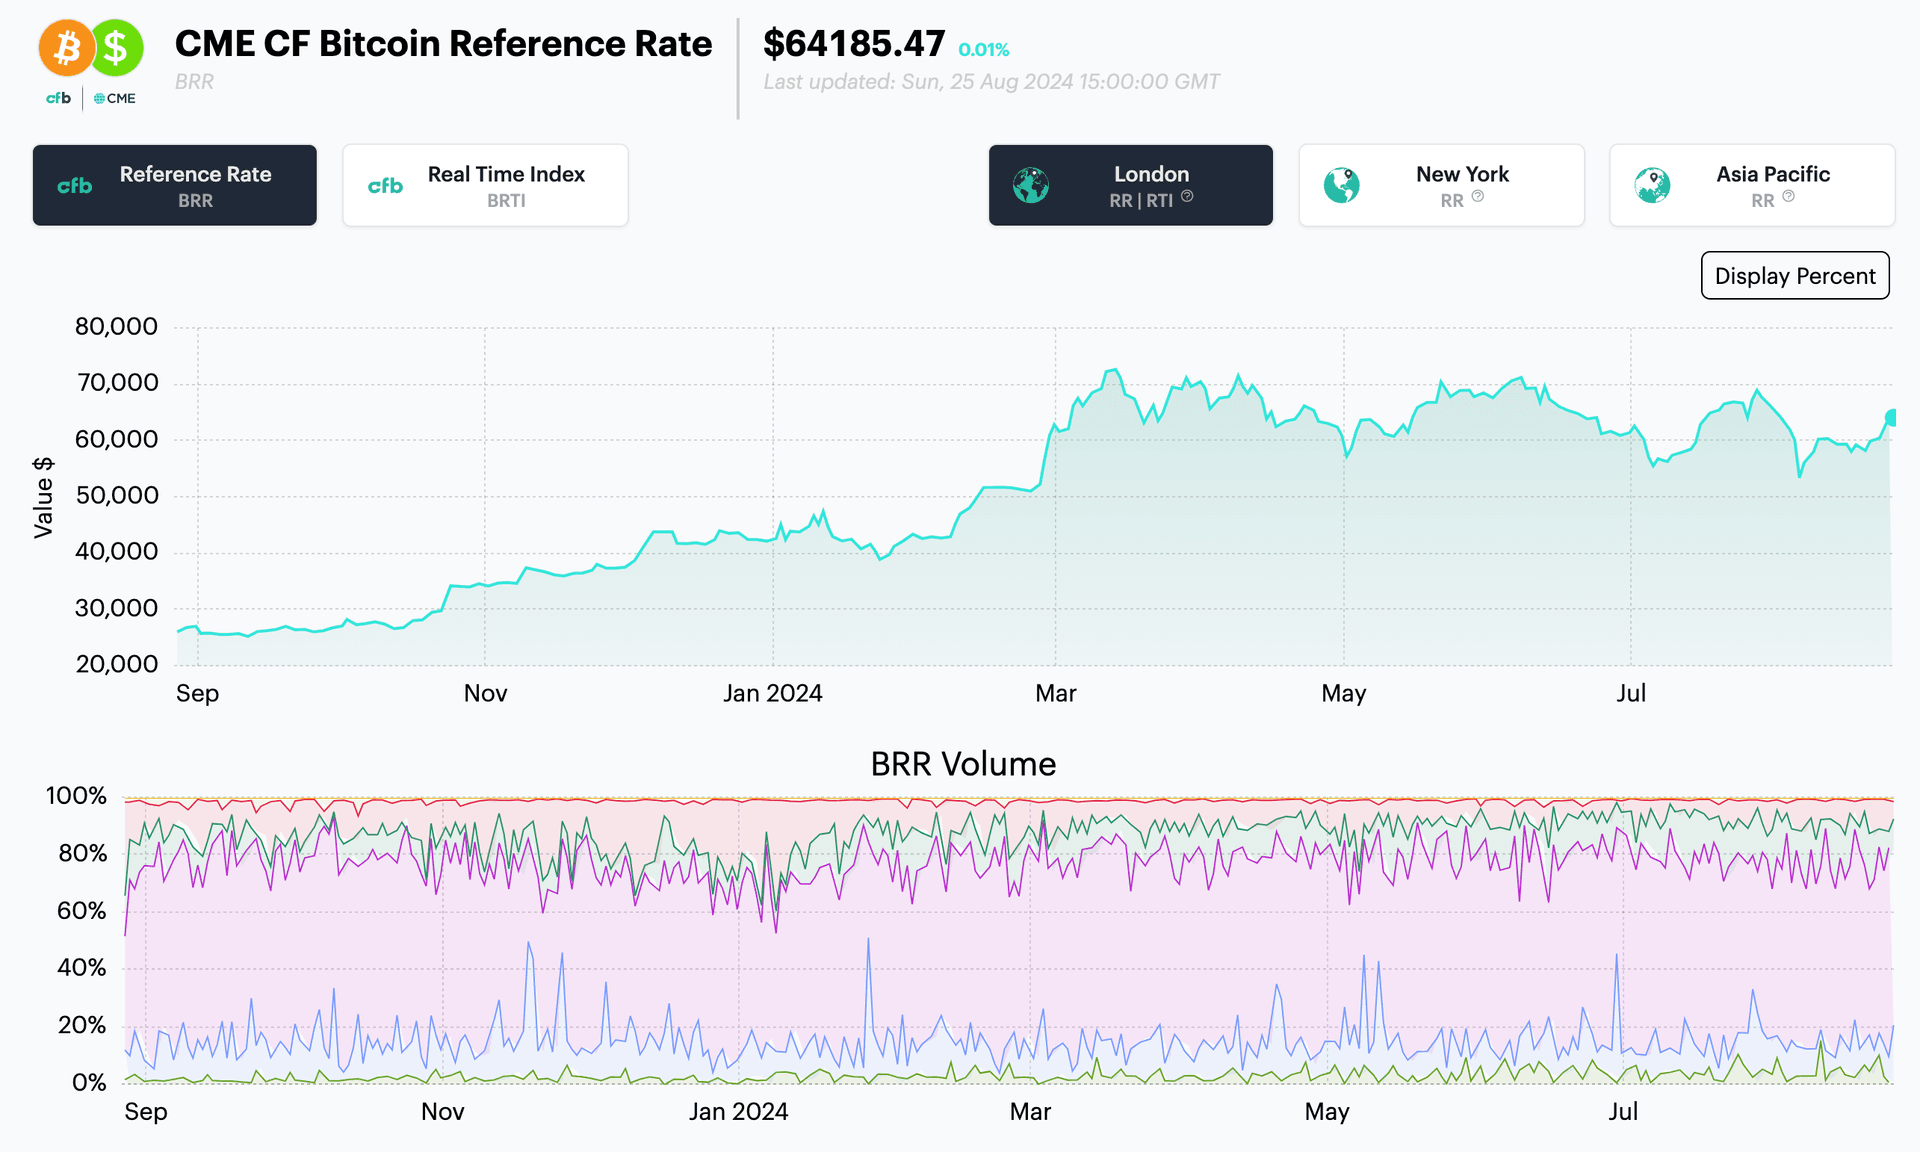Click 100% label on volume chart
This screenshot has height=1152, width=1920.
click(x=76, y=796)
